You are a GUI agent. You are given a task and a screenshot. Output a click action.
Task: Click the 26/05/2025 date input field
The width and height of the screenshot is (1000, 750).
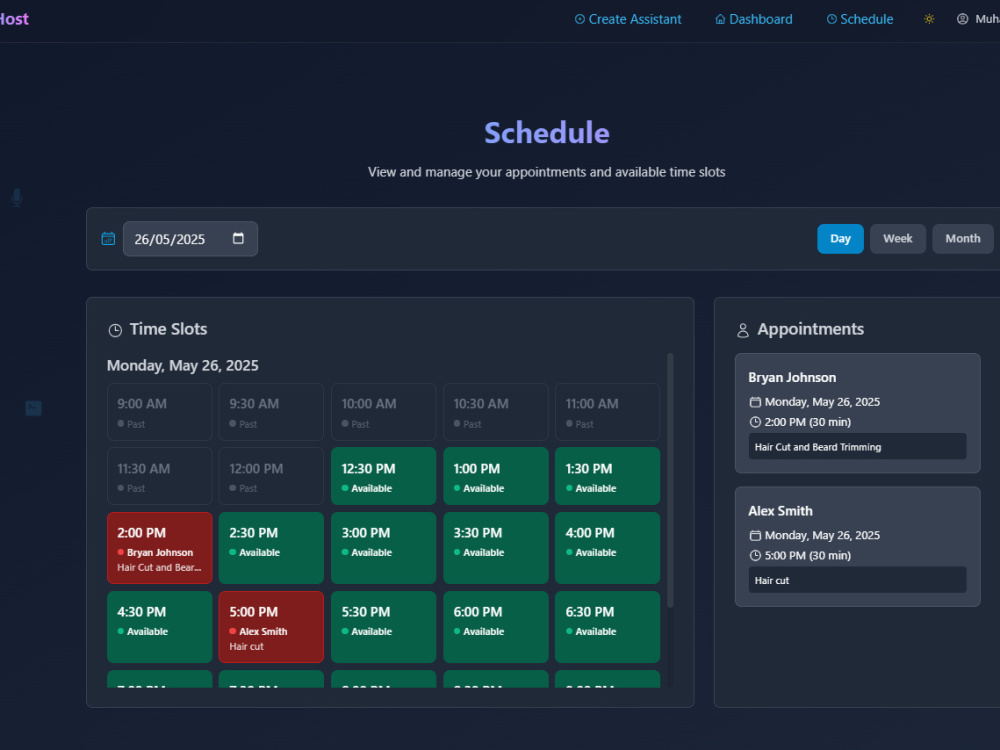tap(190, 239)
